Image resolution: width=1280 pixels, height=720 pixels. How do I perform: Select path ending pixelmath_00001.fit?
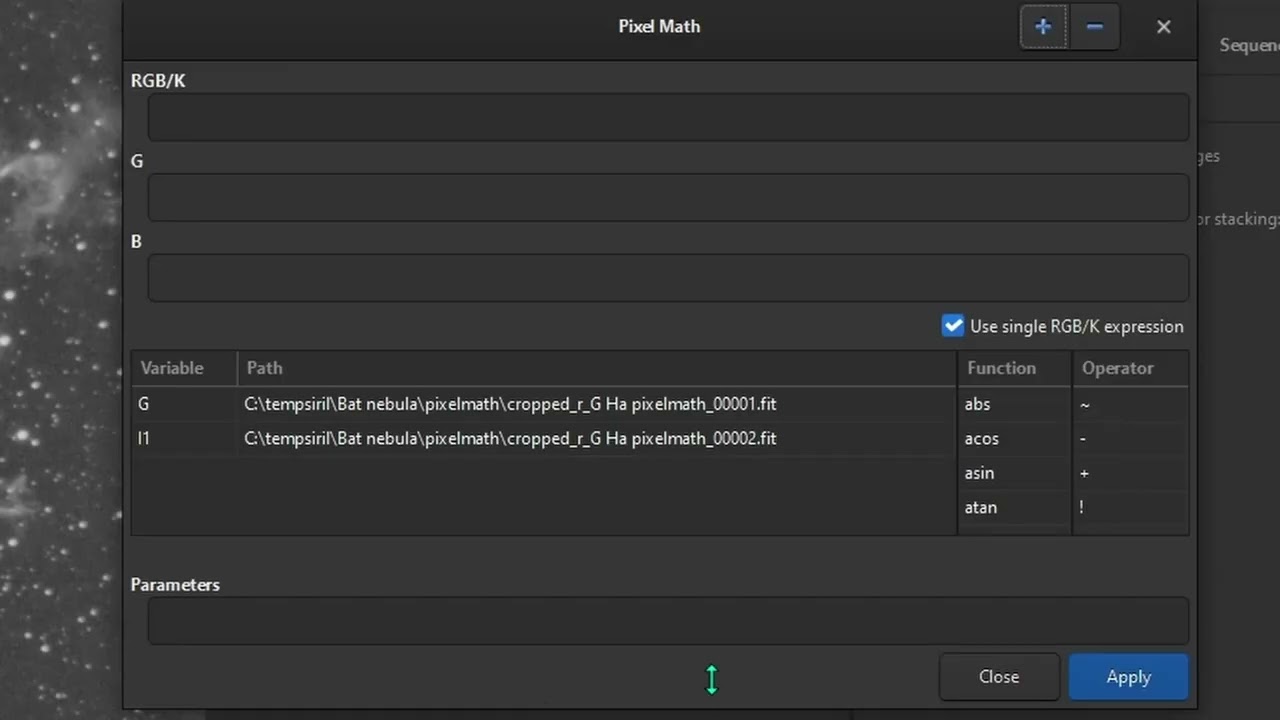coord(510,404)
